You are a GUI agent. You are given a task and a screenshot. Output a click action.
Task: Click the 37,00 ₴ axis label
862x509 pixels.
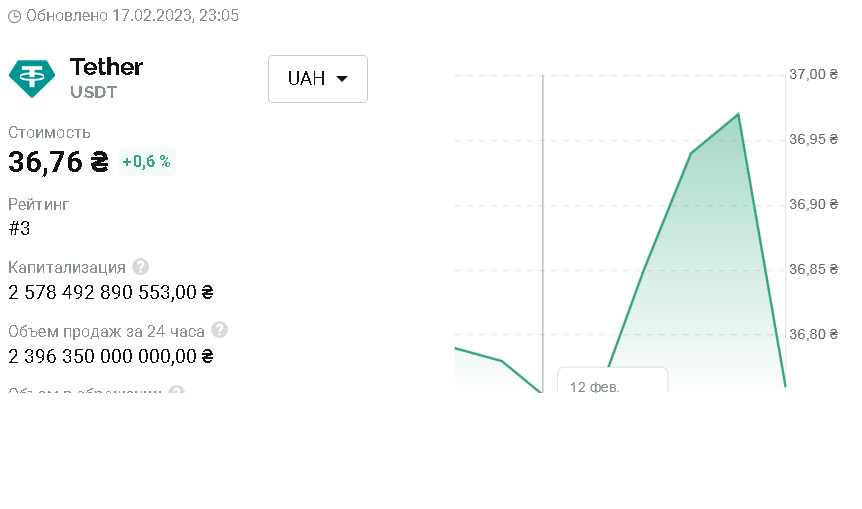[x=814, y=74]
